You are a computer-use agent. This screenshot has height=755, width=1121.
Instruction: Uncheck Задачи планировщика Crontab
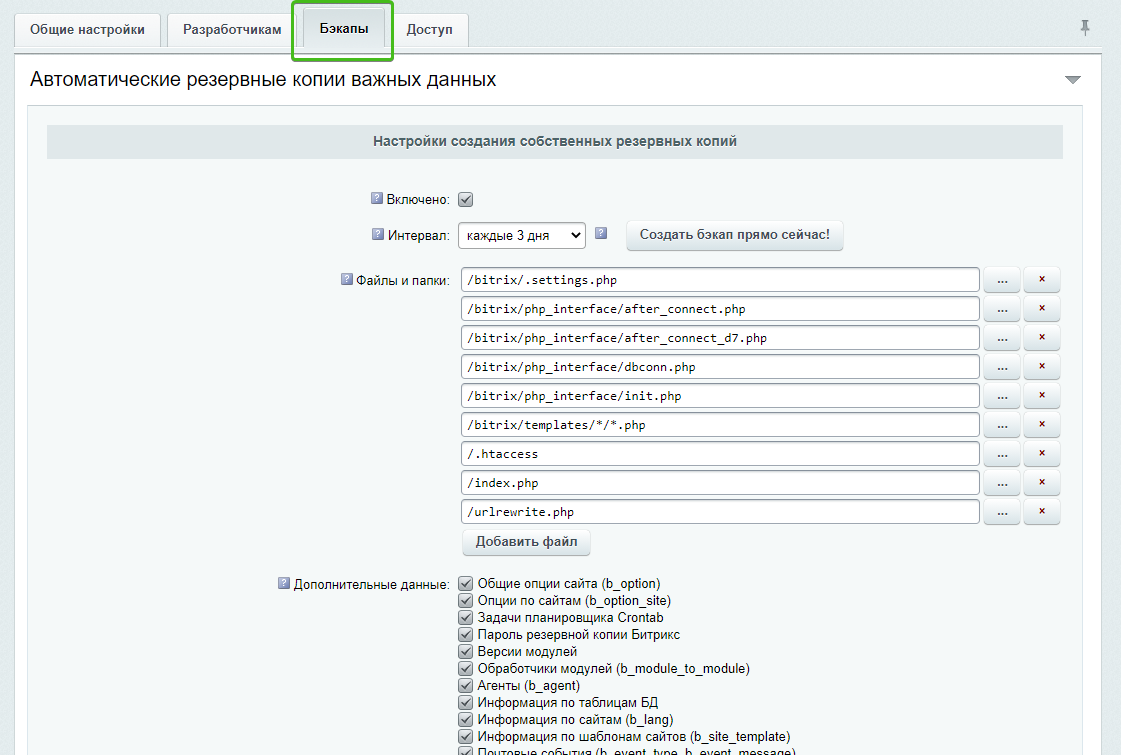465,618
